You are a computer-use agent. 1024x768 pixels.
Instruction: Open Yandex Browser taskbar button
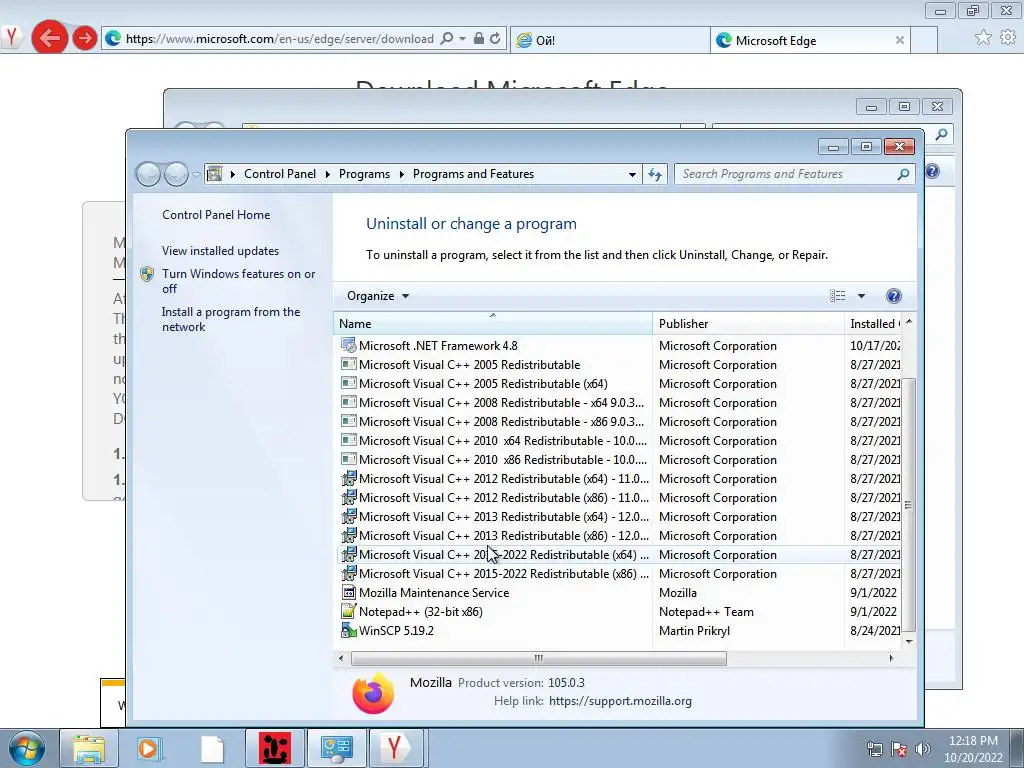coord(396,748)
